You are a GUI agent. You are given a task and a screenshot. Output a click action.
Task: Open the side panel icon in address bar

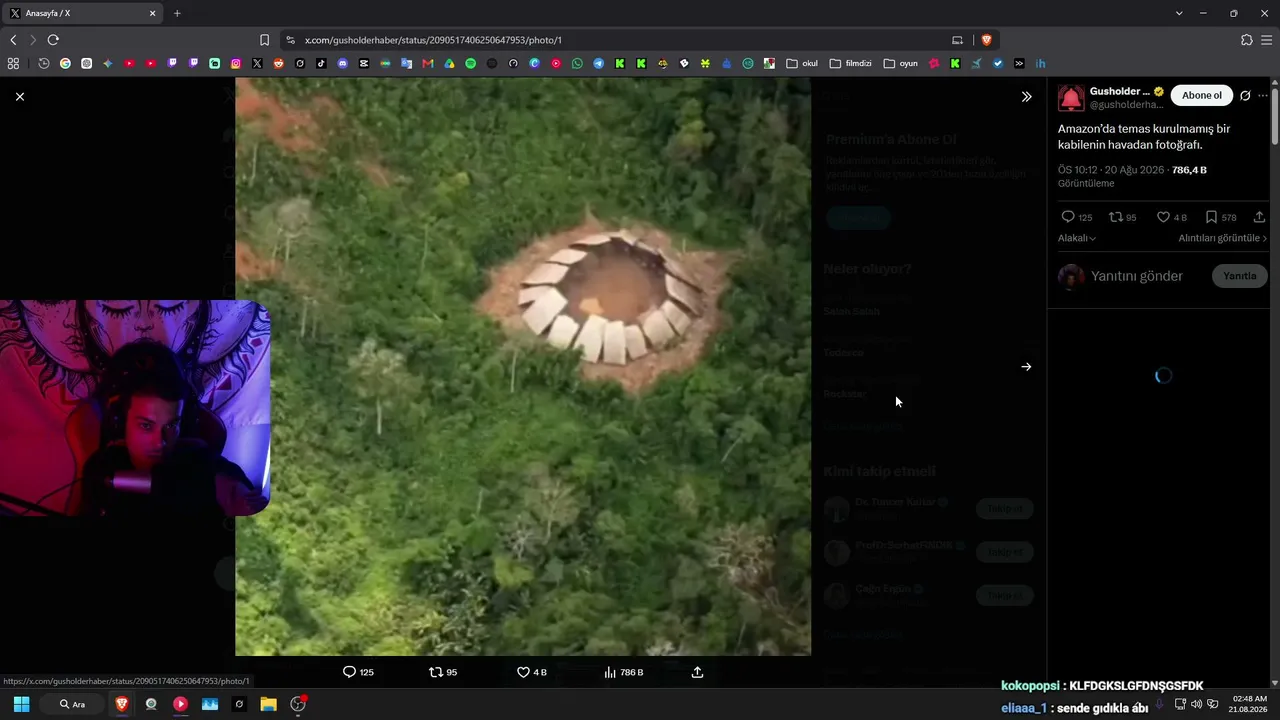[x=957, y=40]
